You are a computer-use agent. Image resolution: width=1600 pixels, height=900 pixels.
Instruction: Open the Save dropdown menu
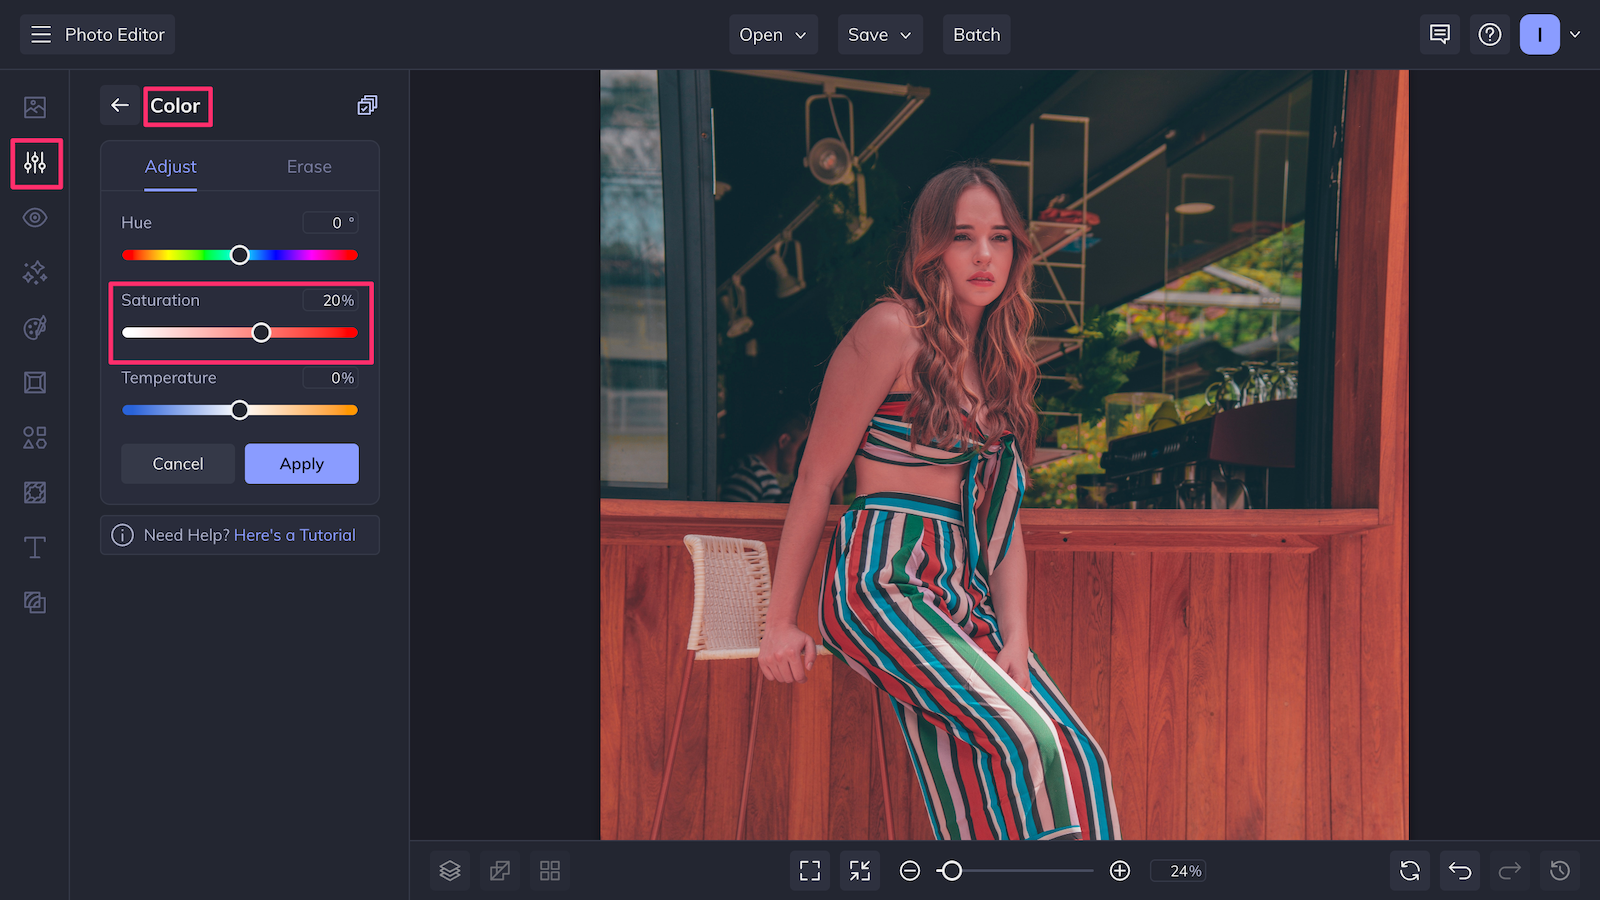point(879,34)
